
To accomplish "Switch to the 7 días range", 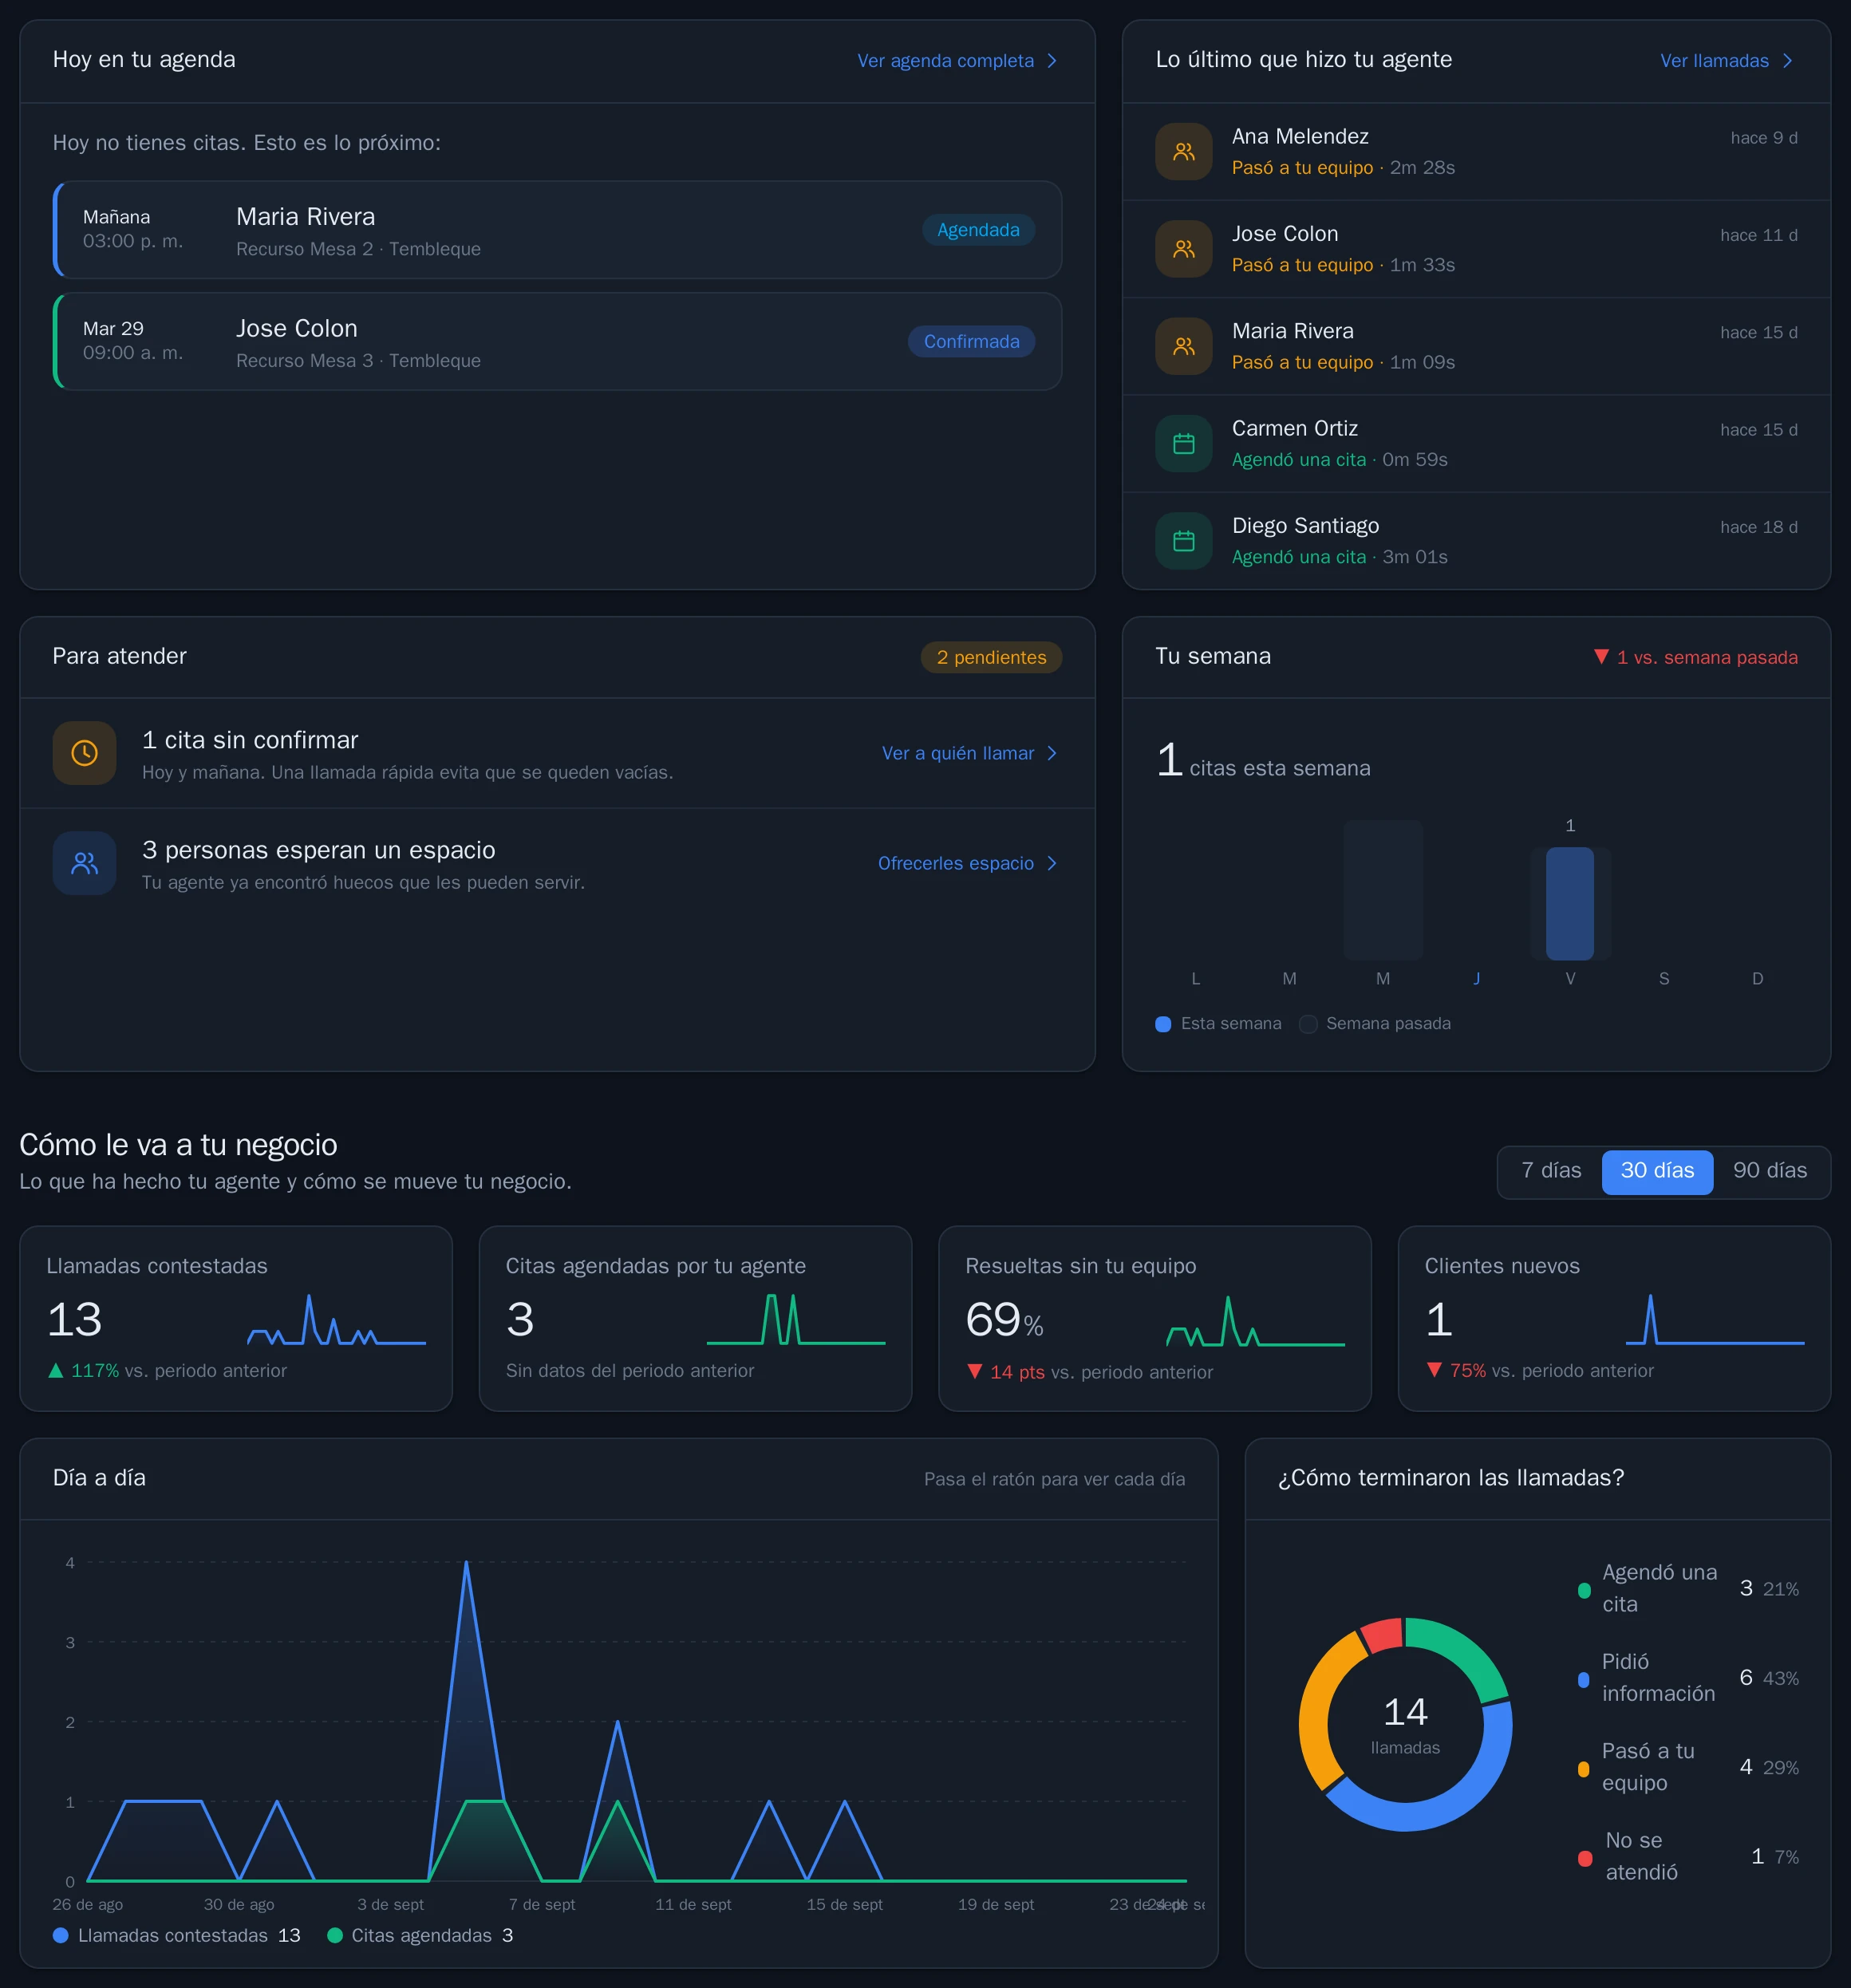I will pyautogui.click(x=1551, y=1171).
